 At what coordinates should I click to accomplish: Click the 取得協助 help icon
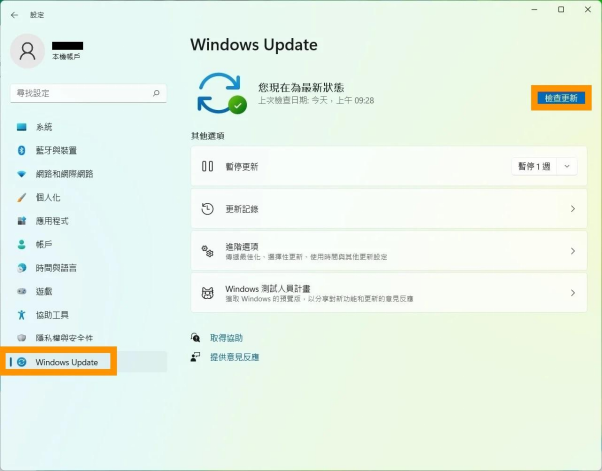195,337
